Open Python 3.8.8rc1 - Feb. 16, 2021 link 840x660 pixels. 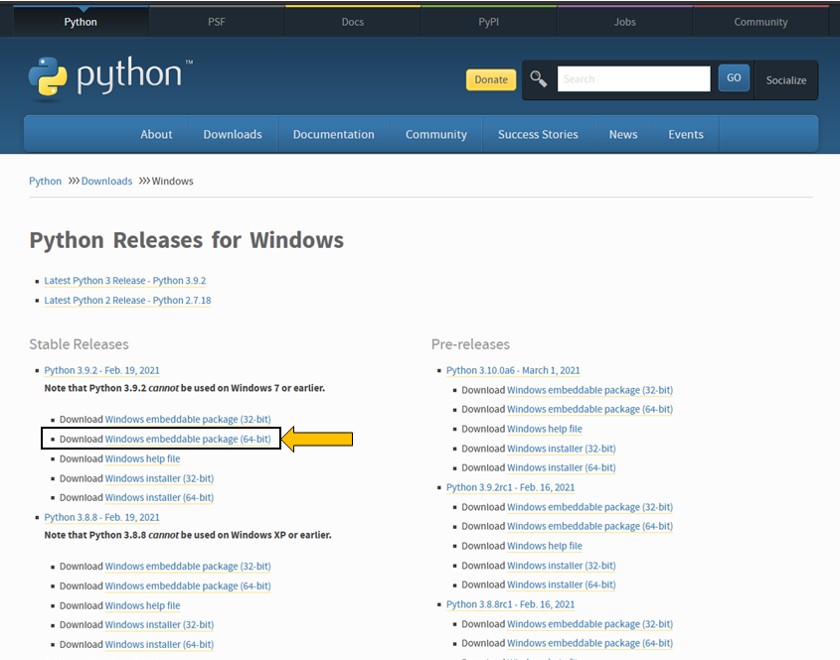(510, 604)
